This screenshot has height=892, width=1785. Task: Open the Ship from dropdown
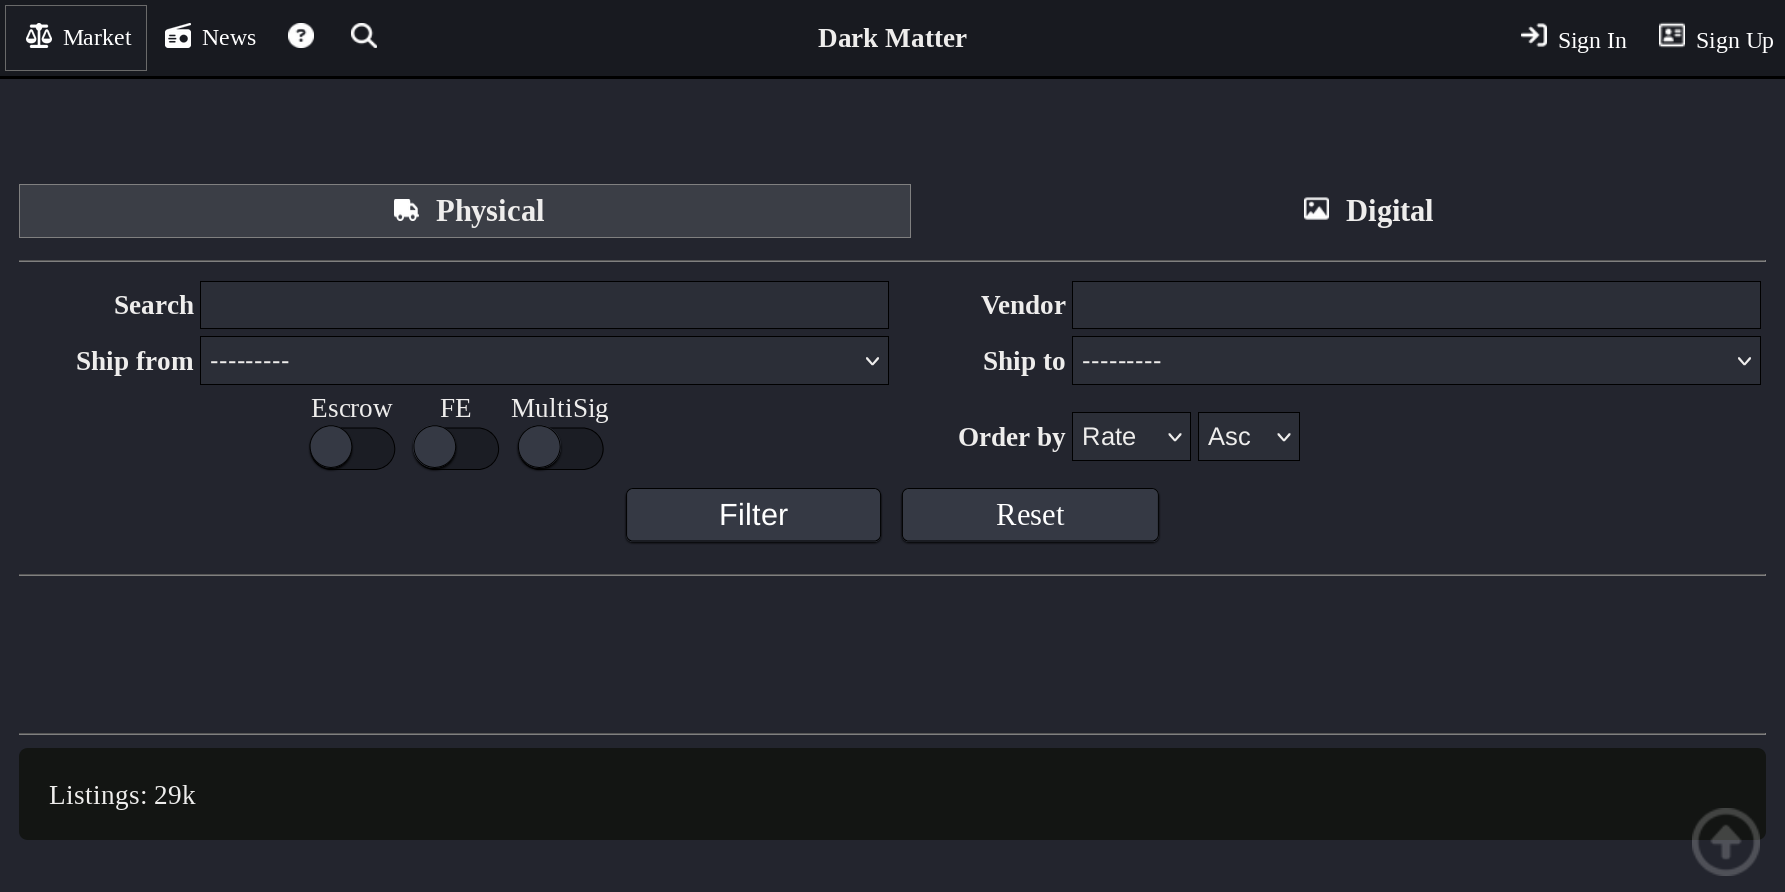[544, 361]
